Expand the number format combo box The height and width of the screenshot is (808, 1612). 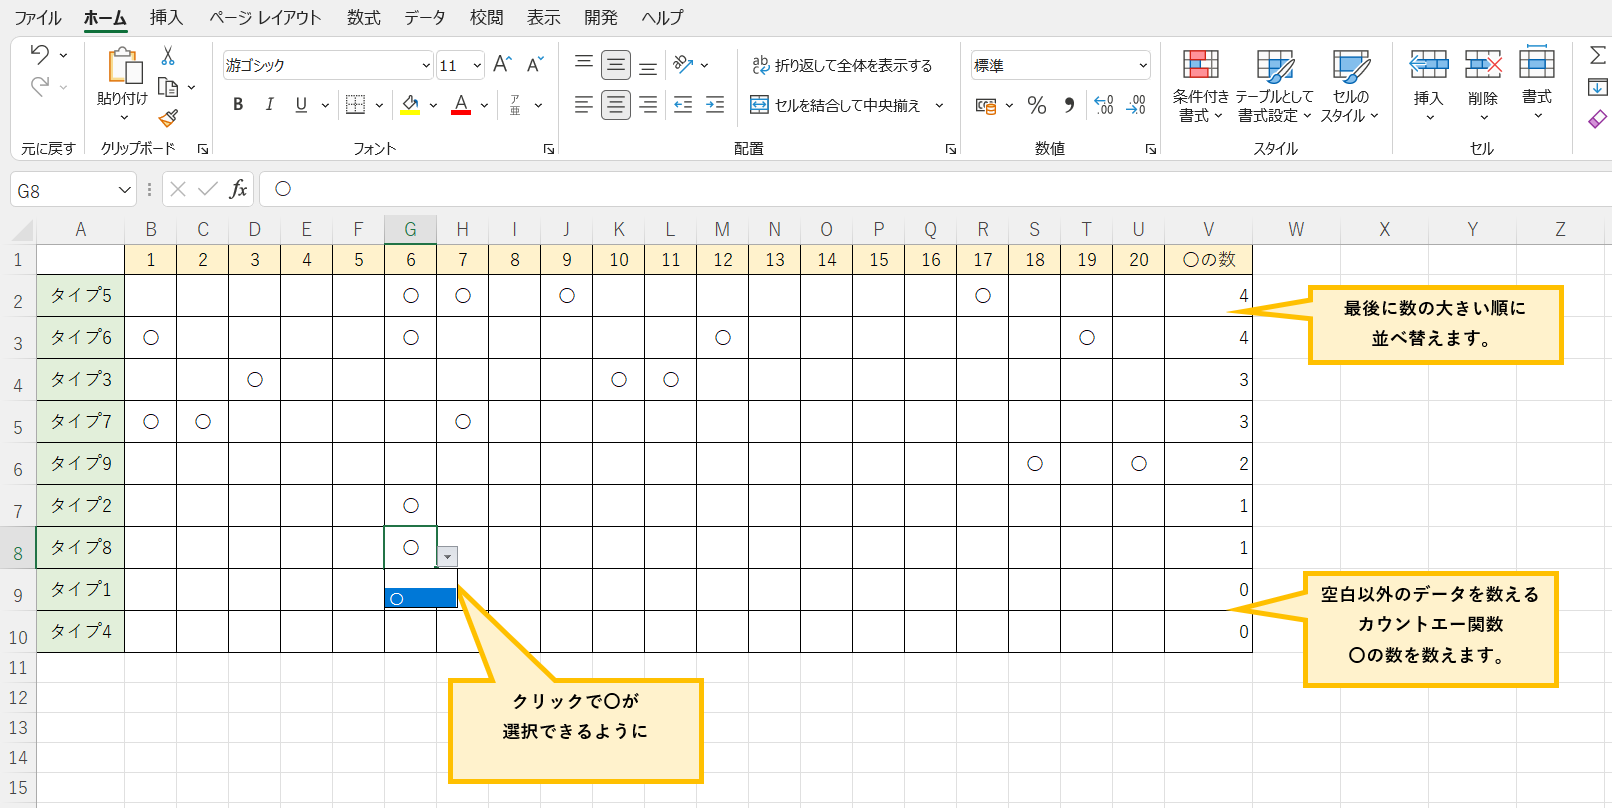(x=1142, y=66)
